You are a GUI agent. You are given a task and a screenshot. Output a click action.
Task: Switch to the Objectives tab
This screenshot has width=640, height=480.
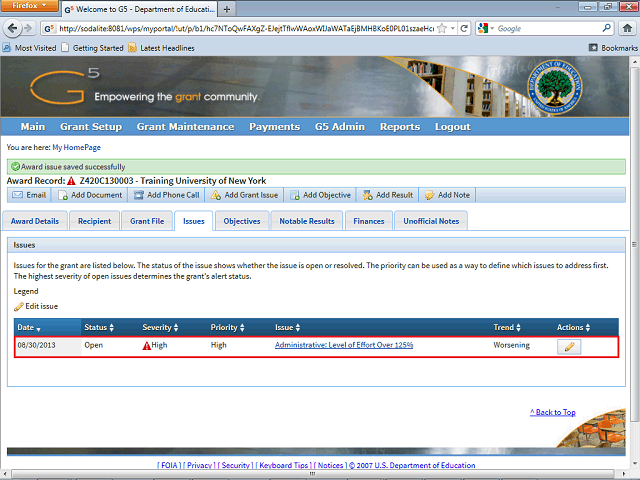click(x=242, y=221)
